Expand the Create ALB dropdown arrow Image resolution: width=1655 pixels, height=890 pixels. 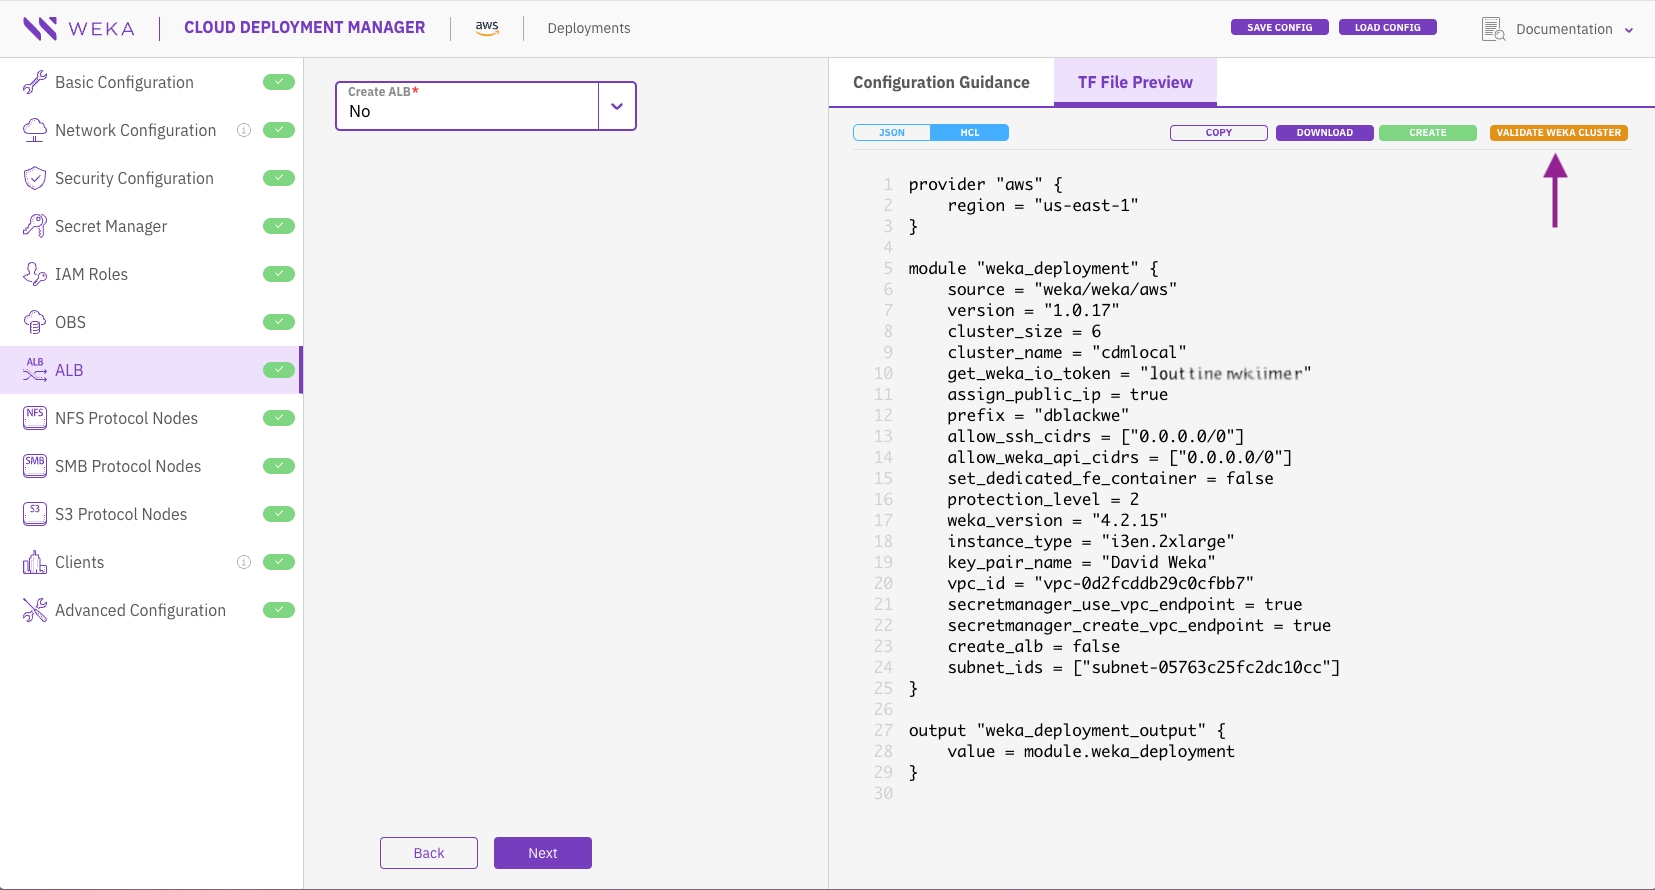click(x=617, y=106)
